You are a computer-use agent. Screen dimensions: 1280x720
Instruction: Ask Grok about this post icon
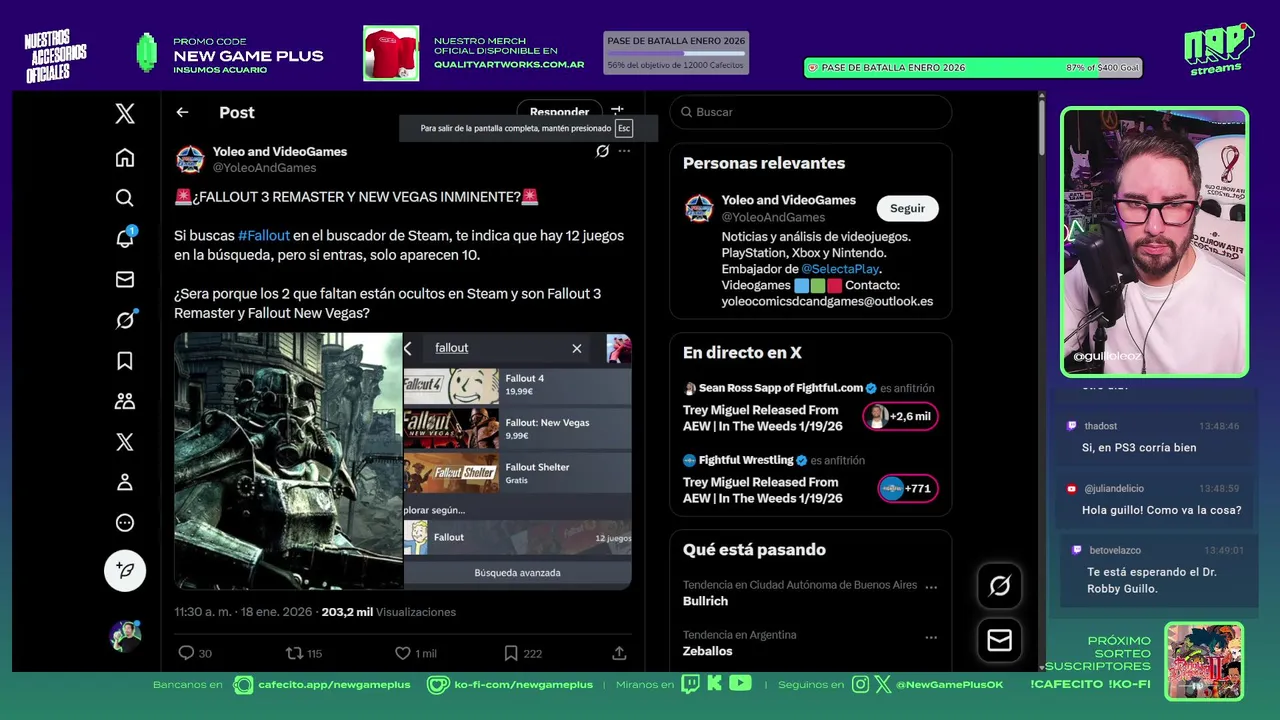pos(602,151)
